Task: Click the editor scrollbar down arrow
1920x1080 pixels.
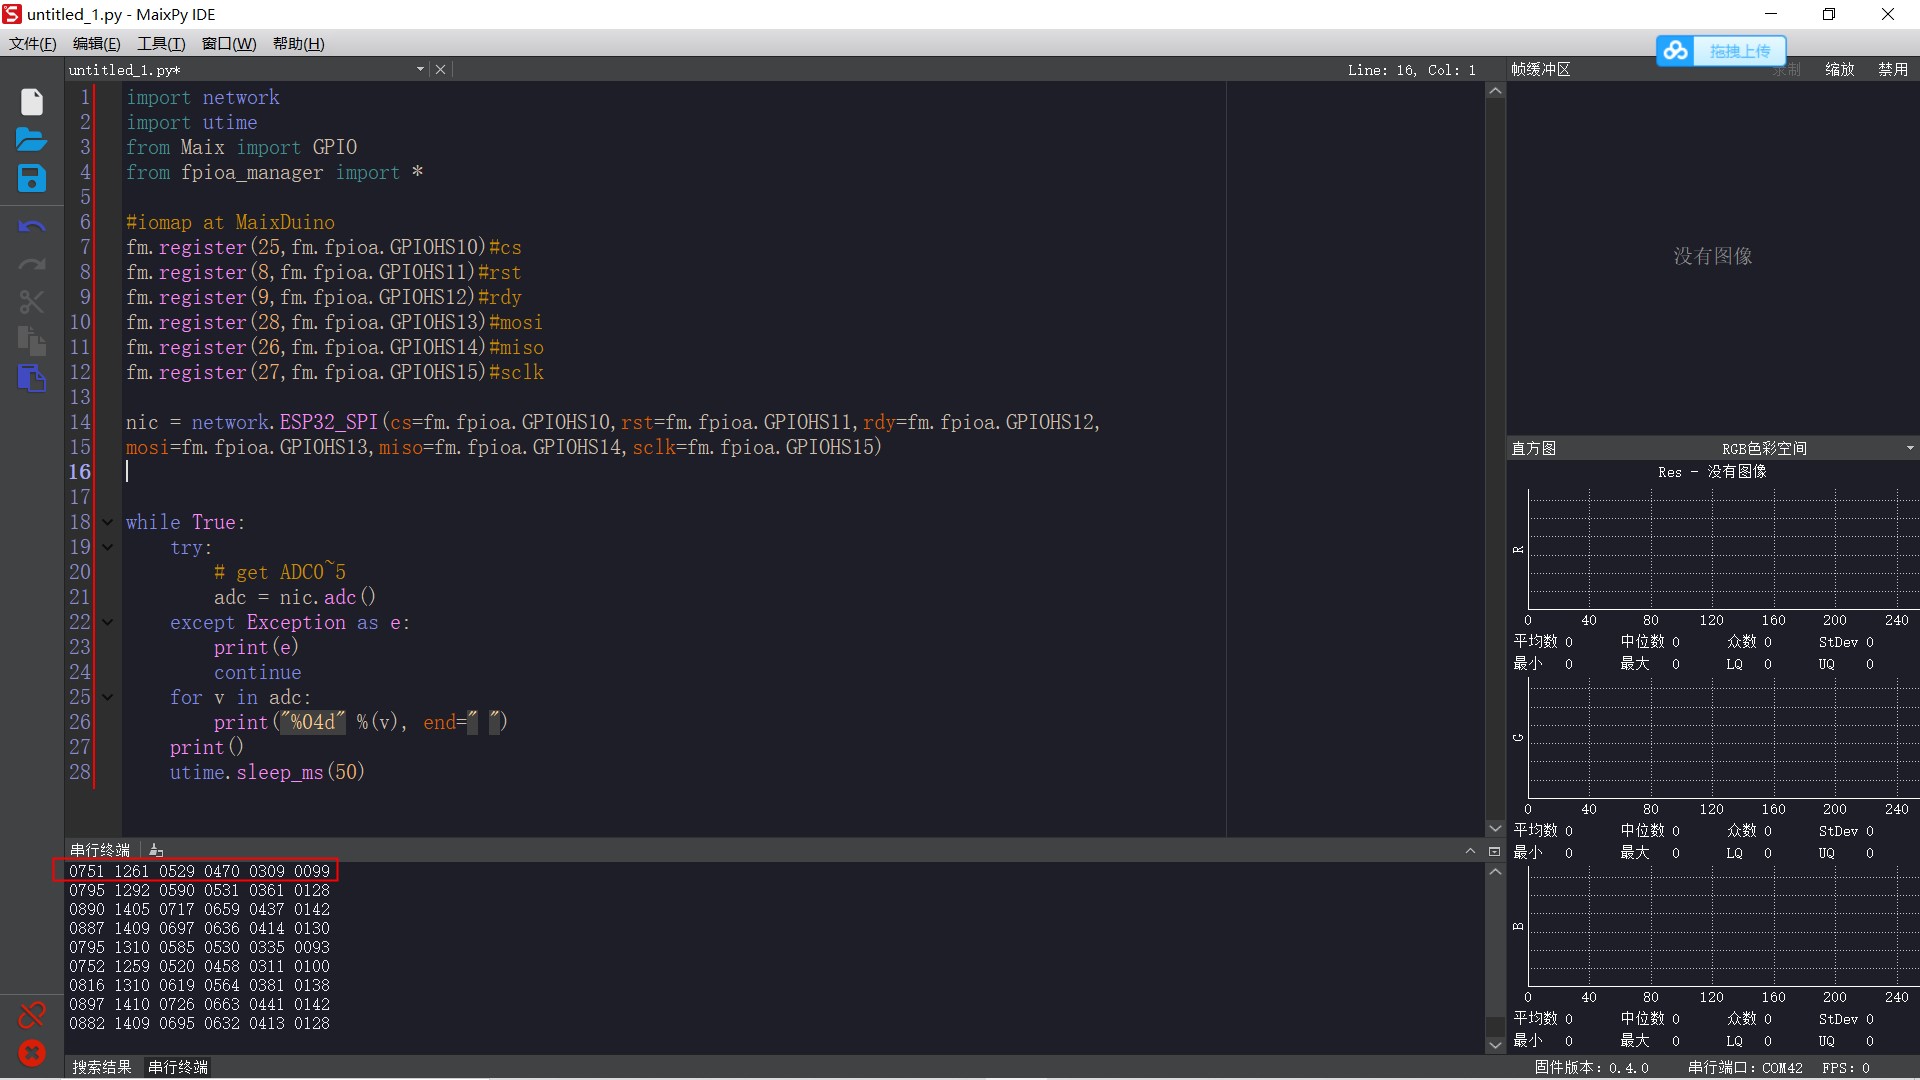Action: tap(1495, 828)
